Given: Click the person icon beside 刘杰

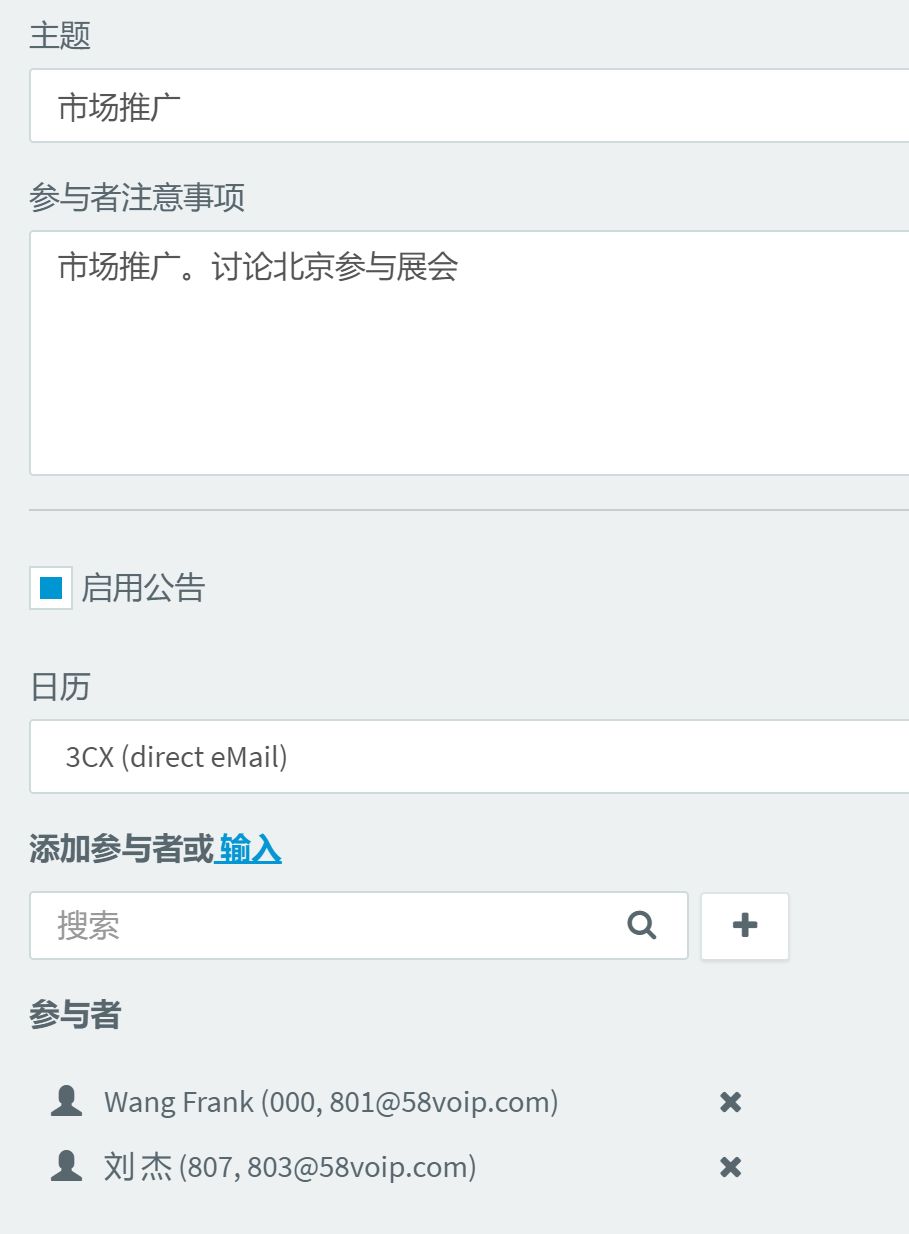Looking at the screenshot, I should 66,1166.
